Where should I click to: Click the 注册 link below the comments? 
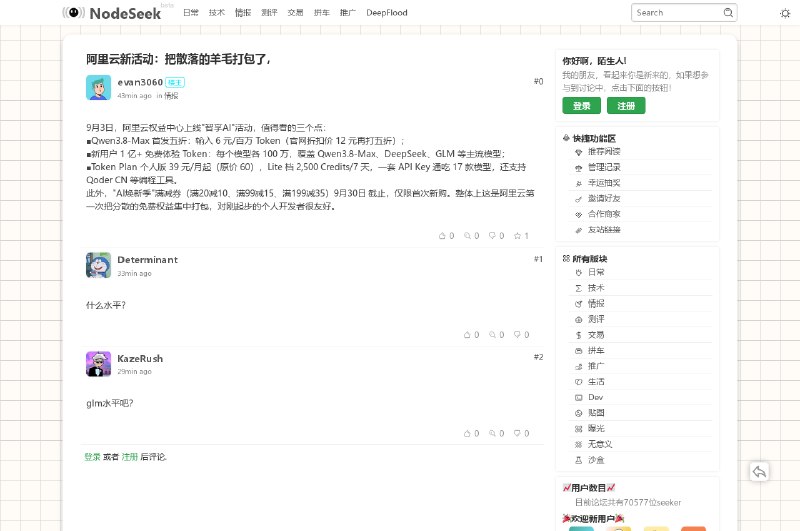point(130,457)
